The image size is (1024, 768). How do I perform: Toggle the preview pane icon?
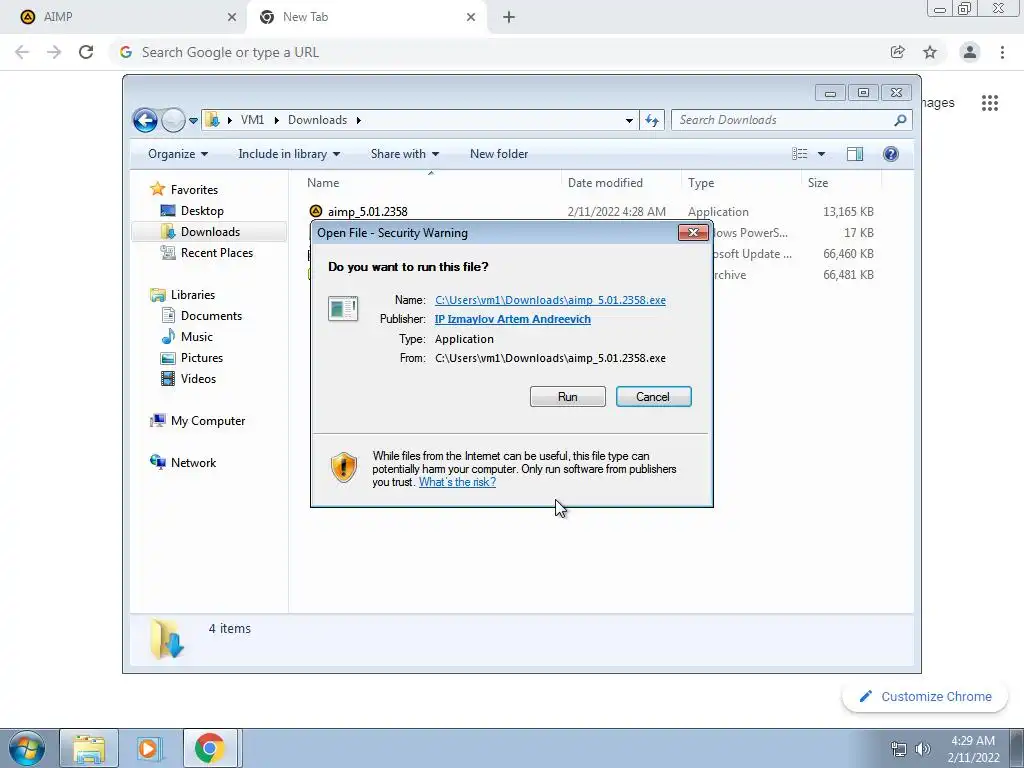tap(854, 153)
